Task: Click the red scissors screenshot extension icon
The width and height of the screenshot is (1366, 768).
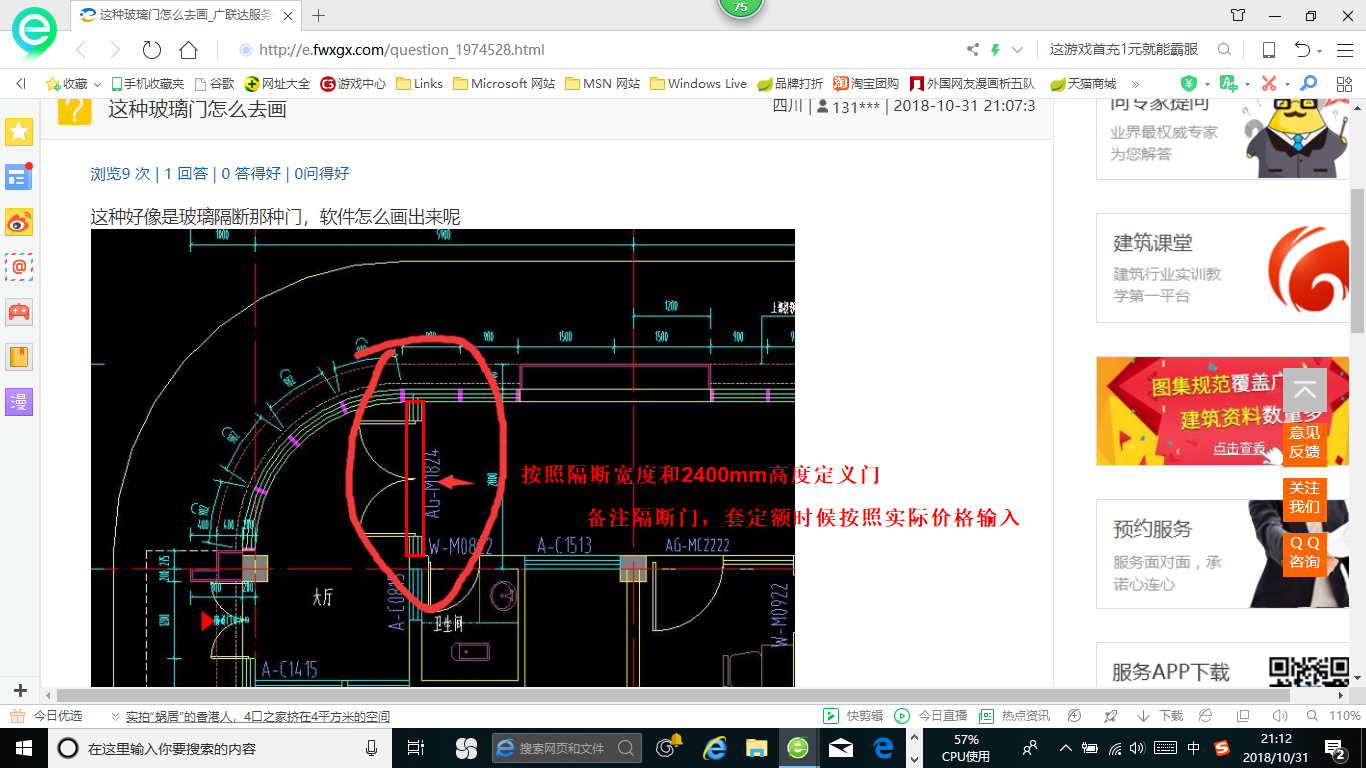Action: [x=1268, y=84]
